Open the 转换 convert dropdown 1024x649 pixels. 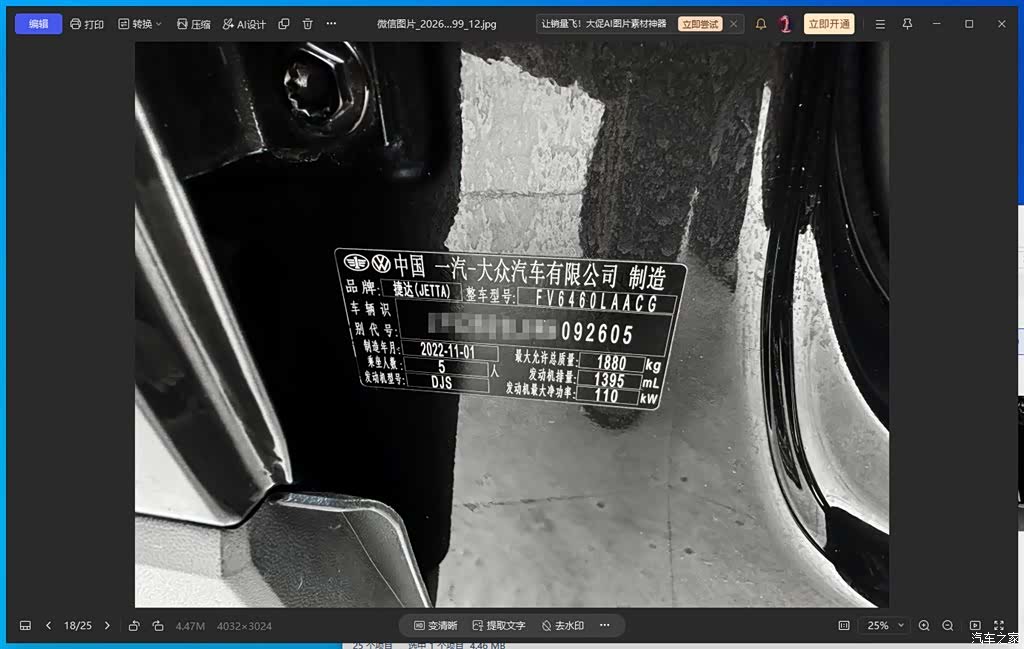pos(140,24)
